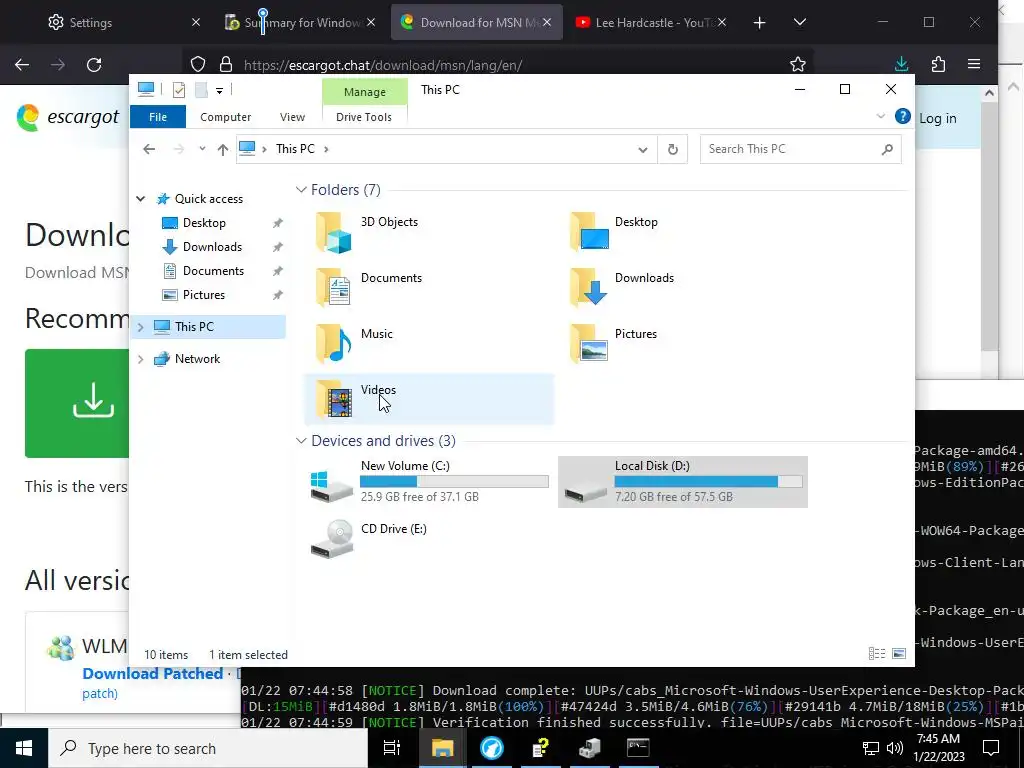Click the Manage contextual tab
This screenshot has height=768, width=1024.
click(x=365, y=92)
